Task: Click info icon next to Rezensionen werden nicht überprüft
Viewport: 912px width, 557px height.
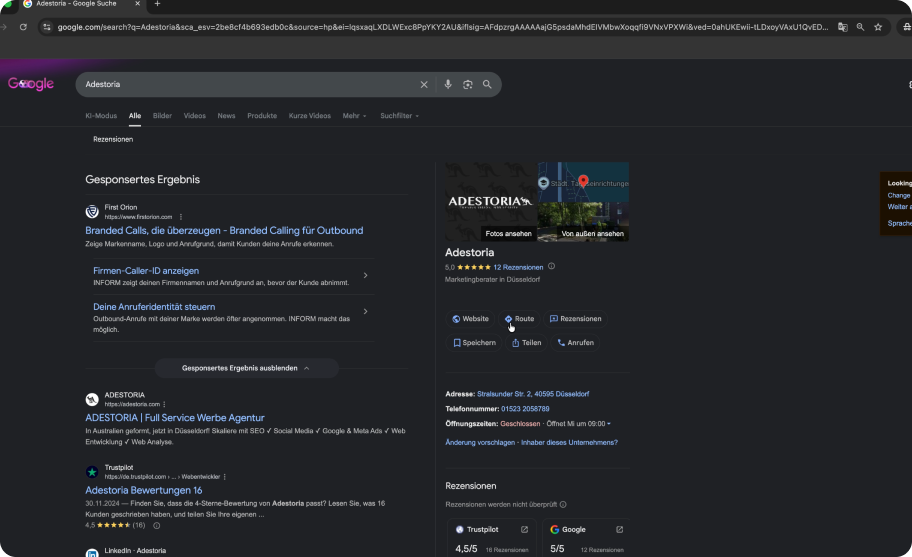Action: pyautogui.click(x=563, y=505)
